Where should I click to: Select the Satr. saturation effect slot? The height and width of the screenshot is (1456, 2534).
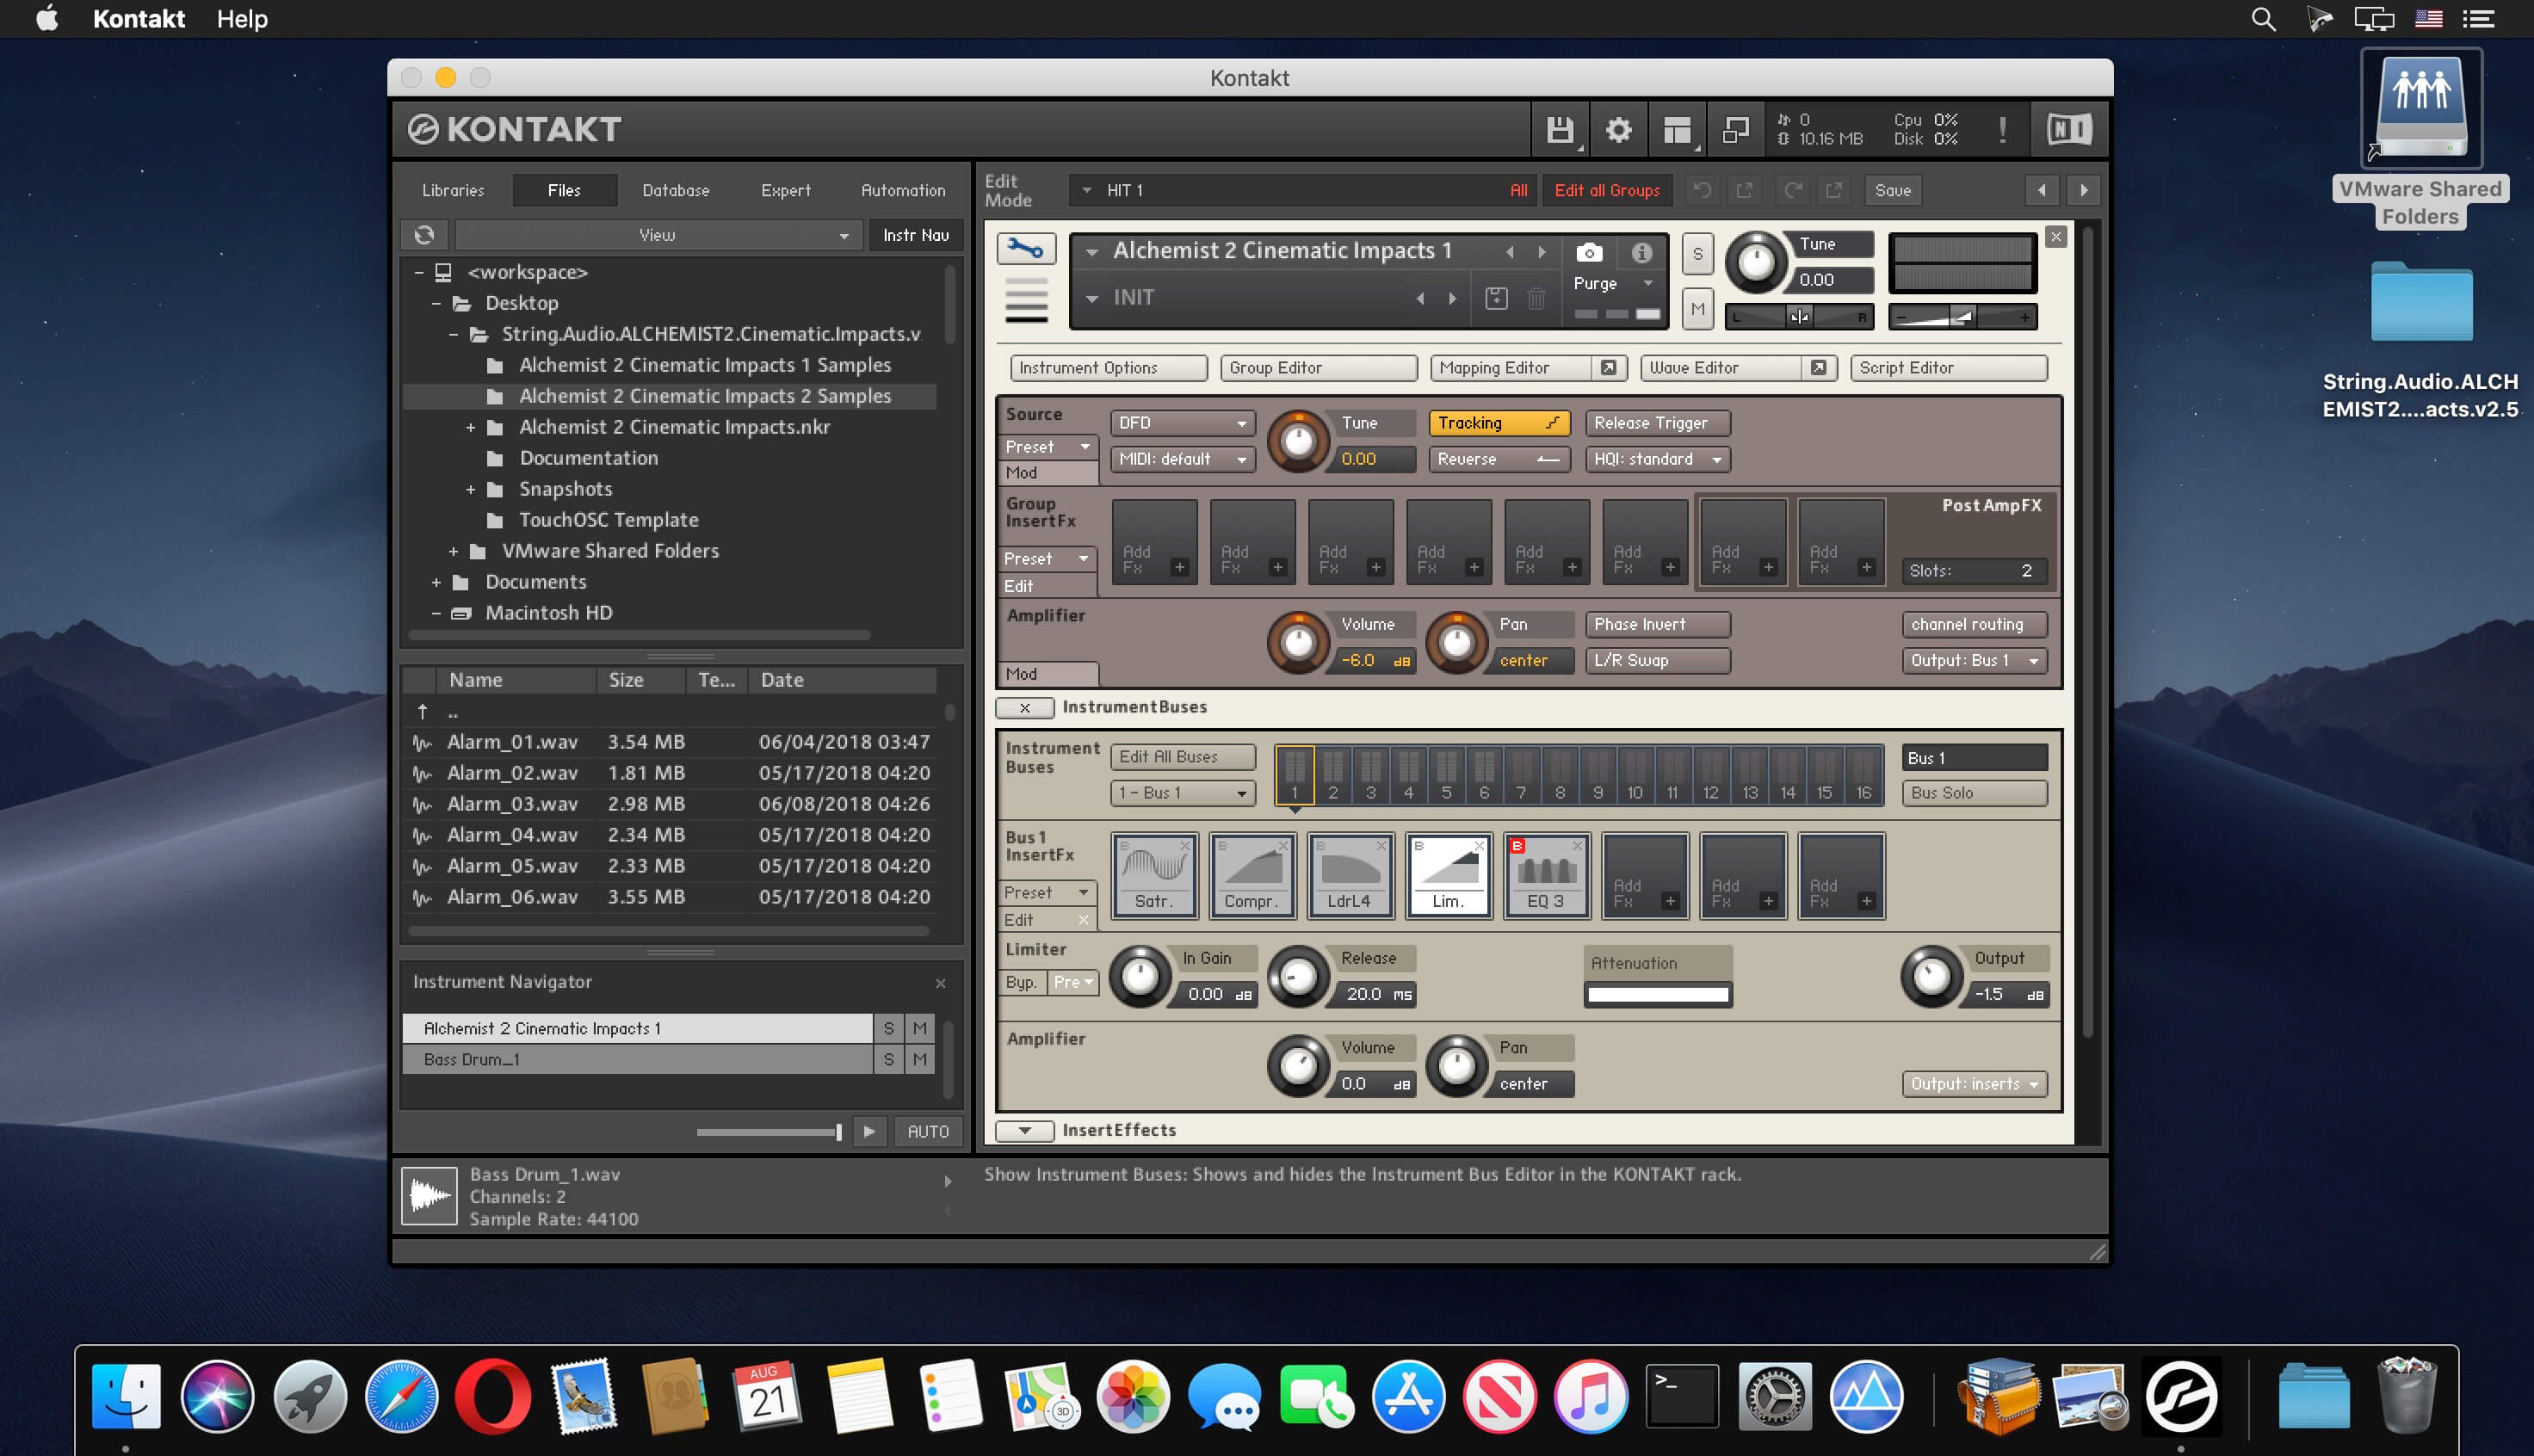(x=1154, y=876)
